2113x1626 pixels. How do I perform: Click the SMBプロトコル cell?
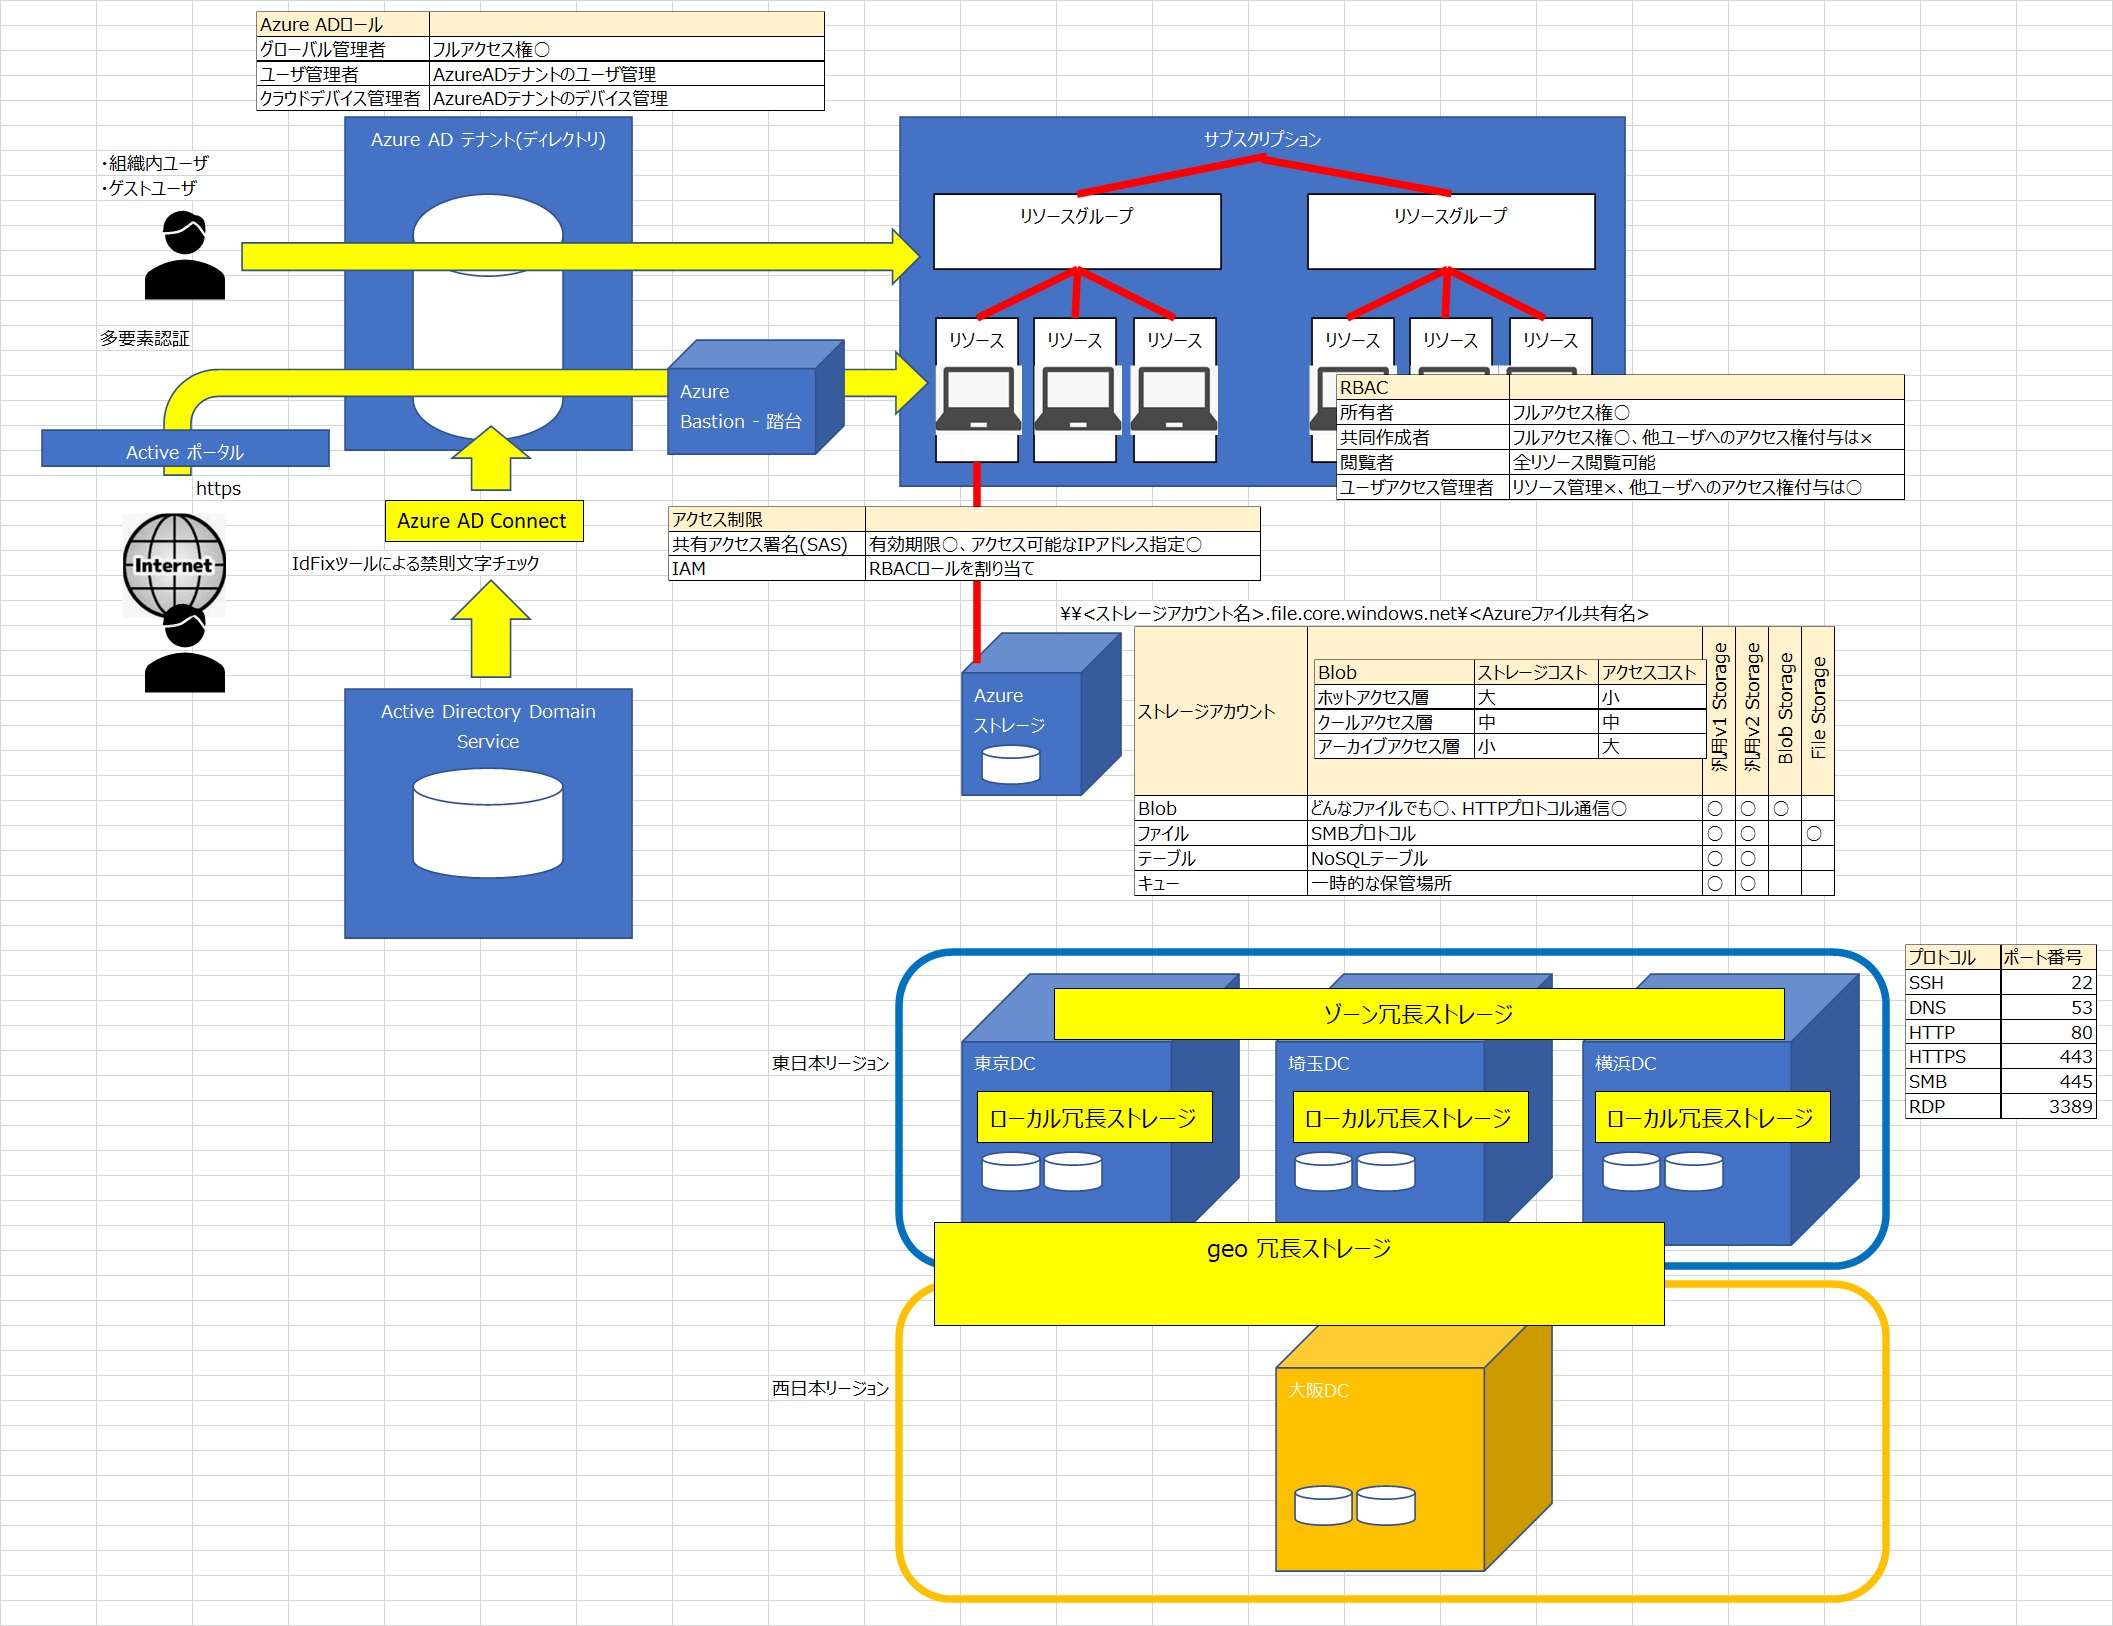(x=1505, y=833)
